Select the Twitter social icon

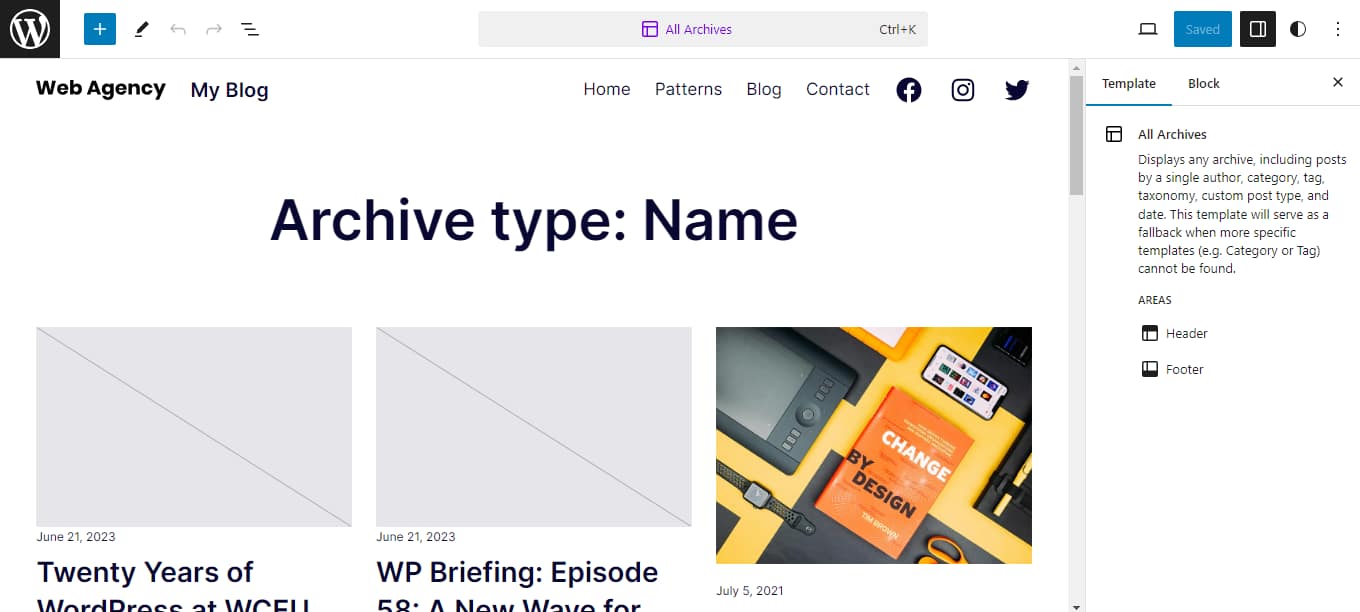[x=1016, y=89]
